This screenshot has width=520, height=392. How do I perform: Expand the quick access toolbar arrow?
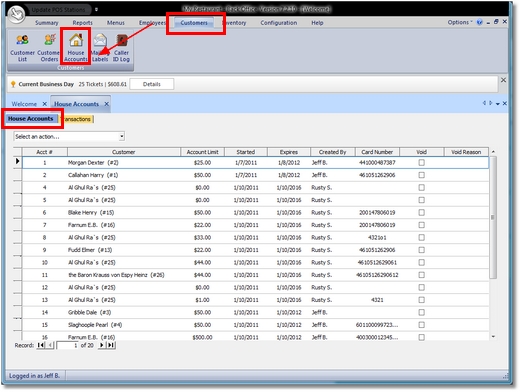click(x=96, y=9)
